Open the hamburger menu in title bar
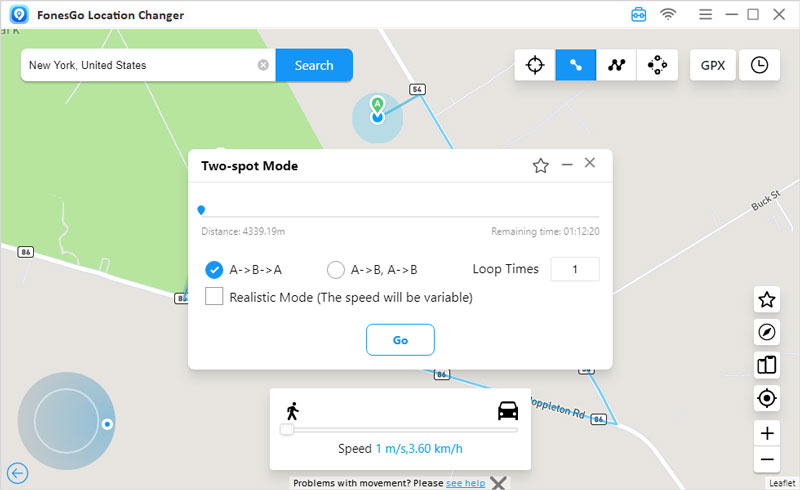This screenshot has width=800, height=490. [705, 15]
